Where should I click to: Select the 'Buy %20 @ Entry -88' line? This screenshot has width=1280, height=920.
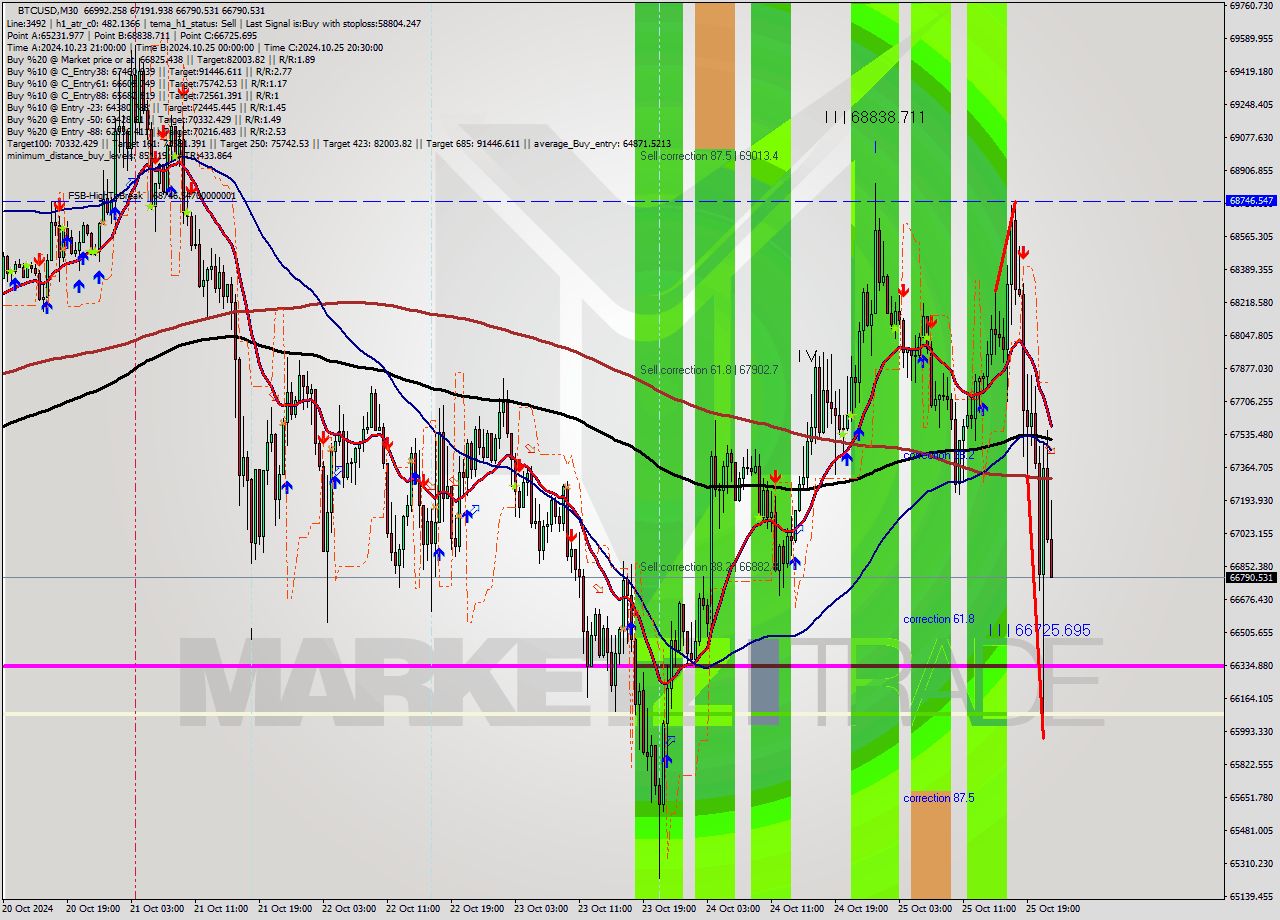(x=146, y=131)
